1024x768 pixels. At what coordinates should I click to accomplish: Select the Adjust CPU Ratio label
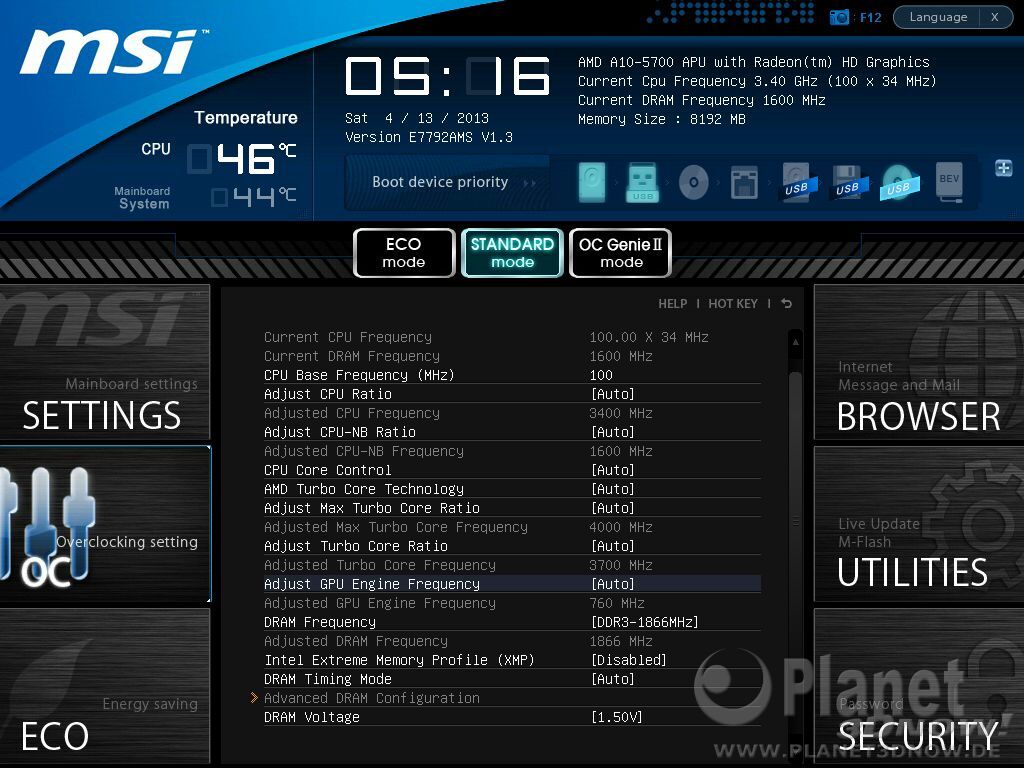coord(328,394)
